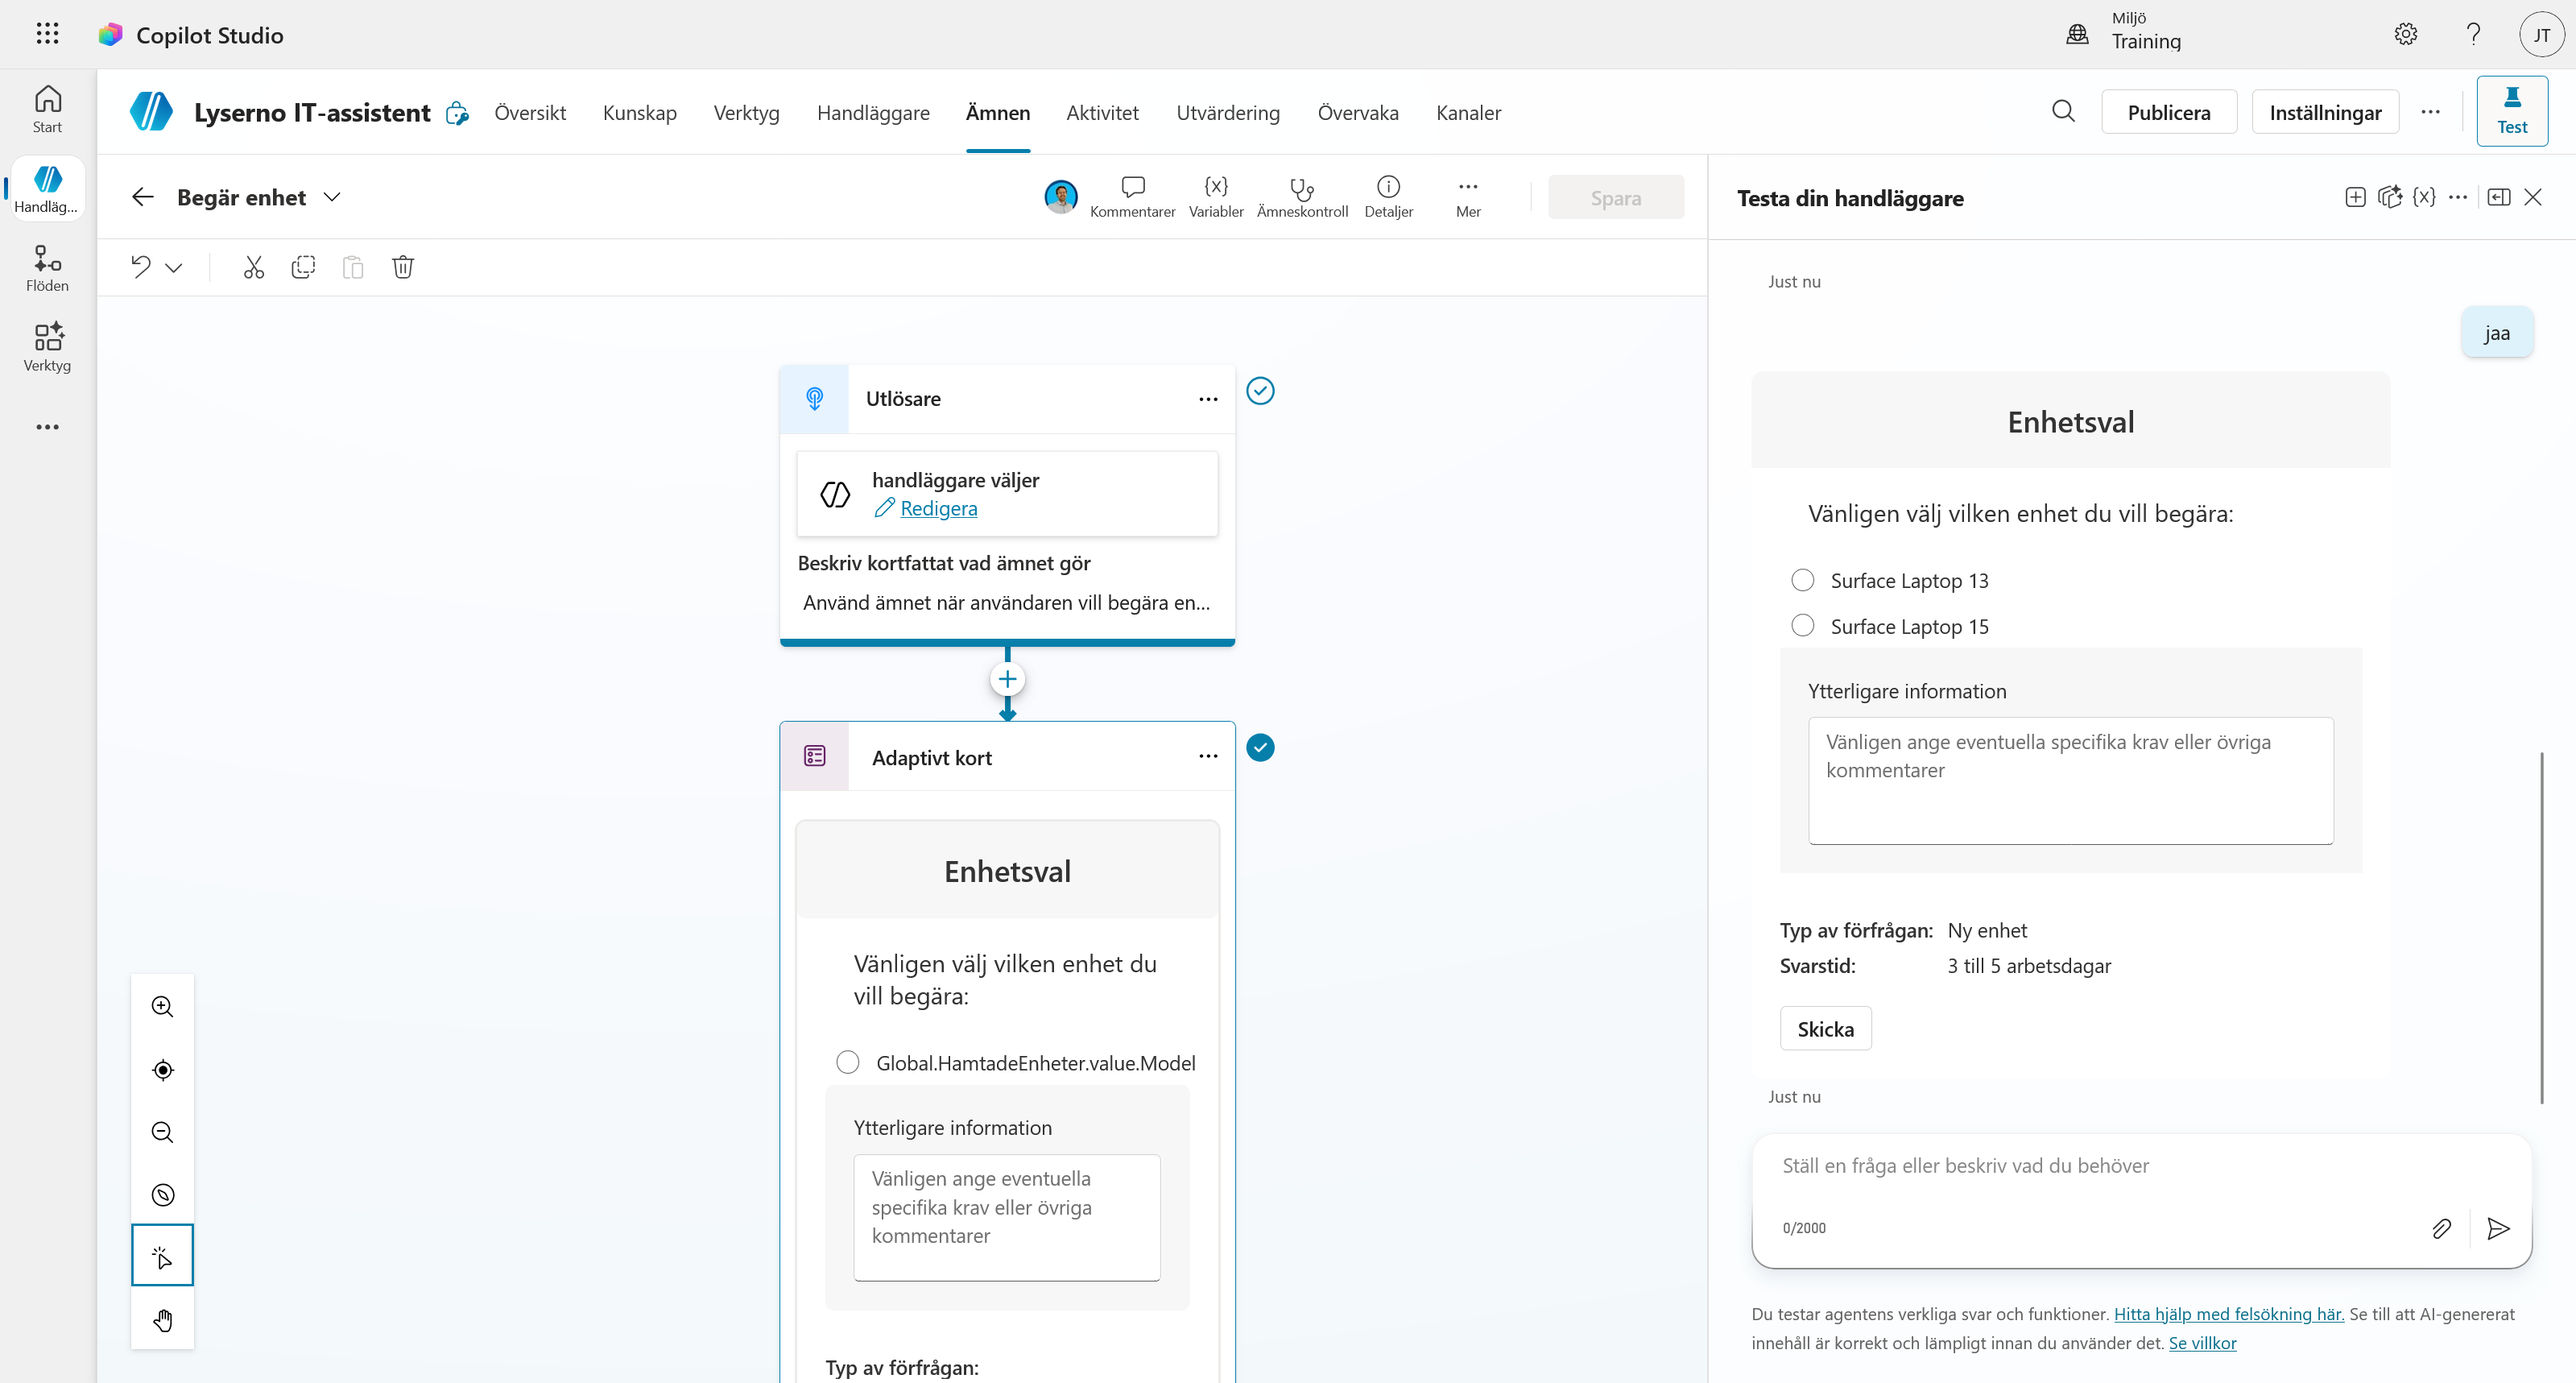Start a new test conversation
Image resolution: width=2576 pixels, height=1383 pixels.
pos(2355,197)
